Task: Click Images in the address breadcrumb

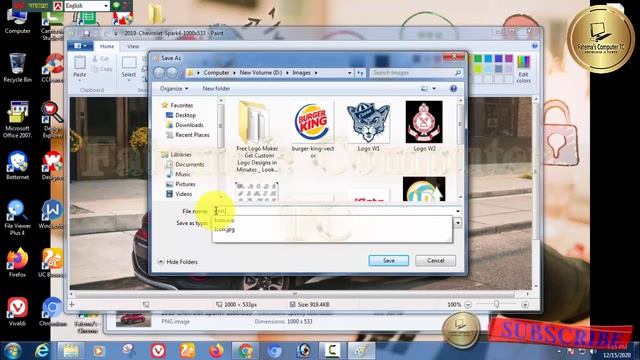Action: (301, 73)
